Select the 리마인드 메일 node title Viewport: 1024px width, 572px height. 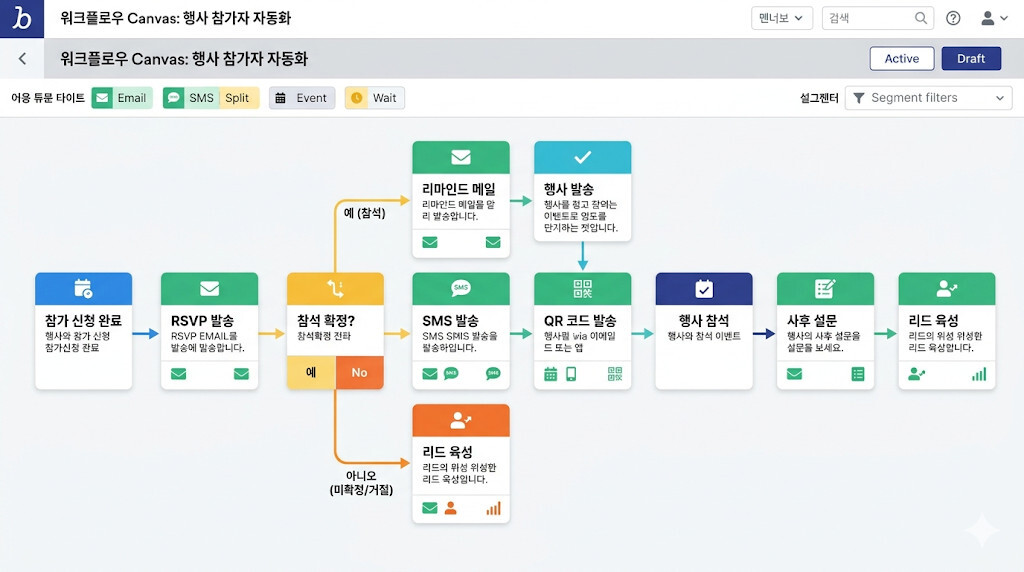click(x=458, y=189)
